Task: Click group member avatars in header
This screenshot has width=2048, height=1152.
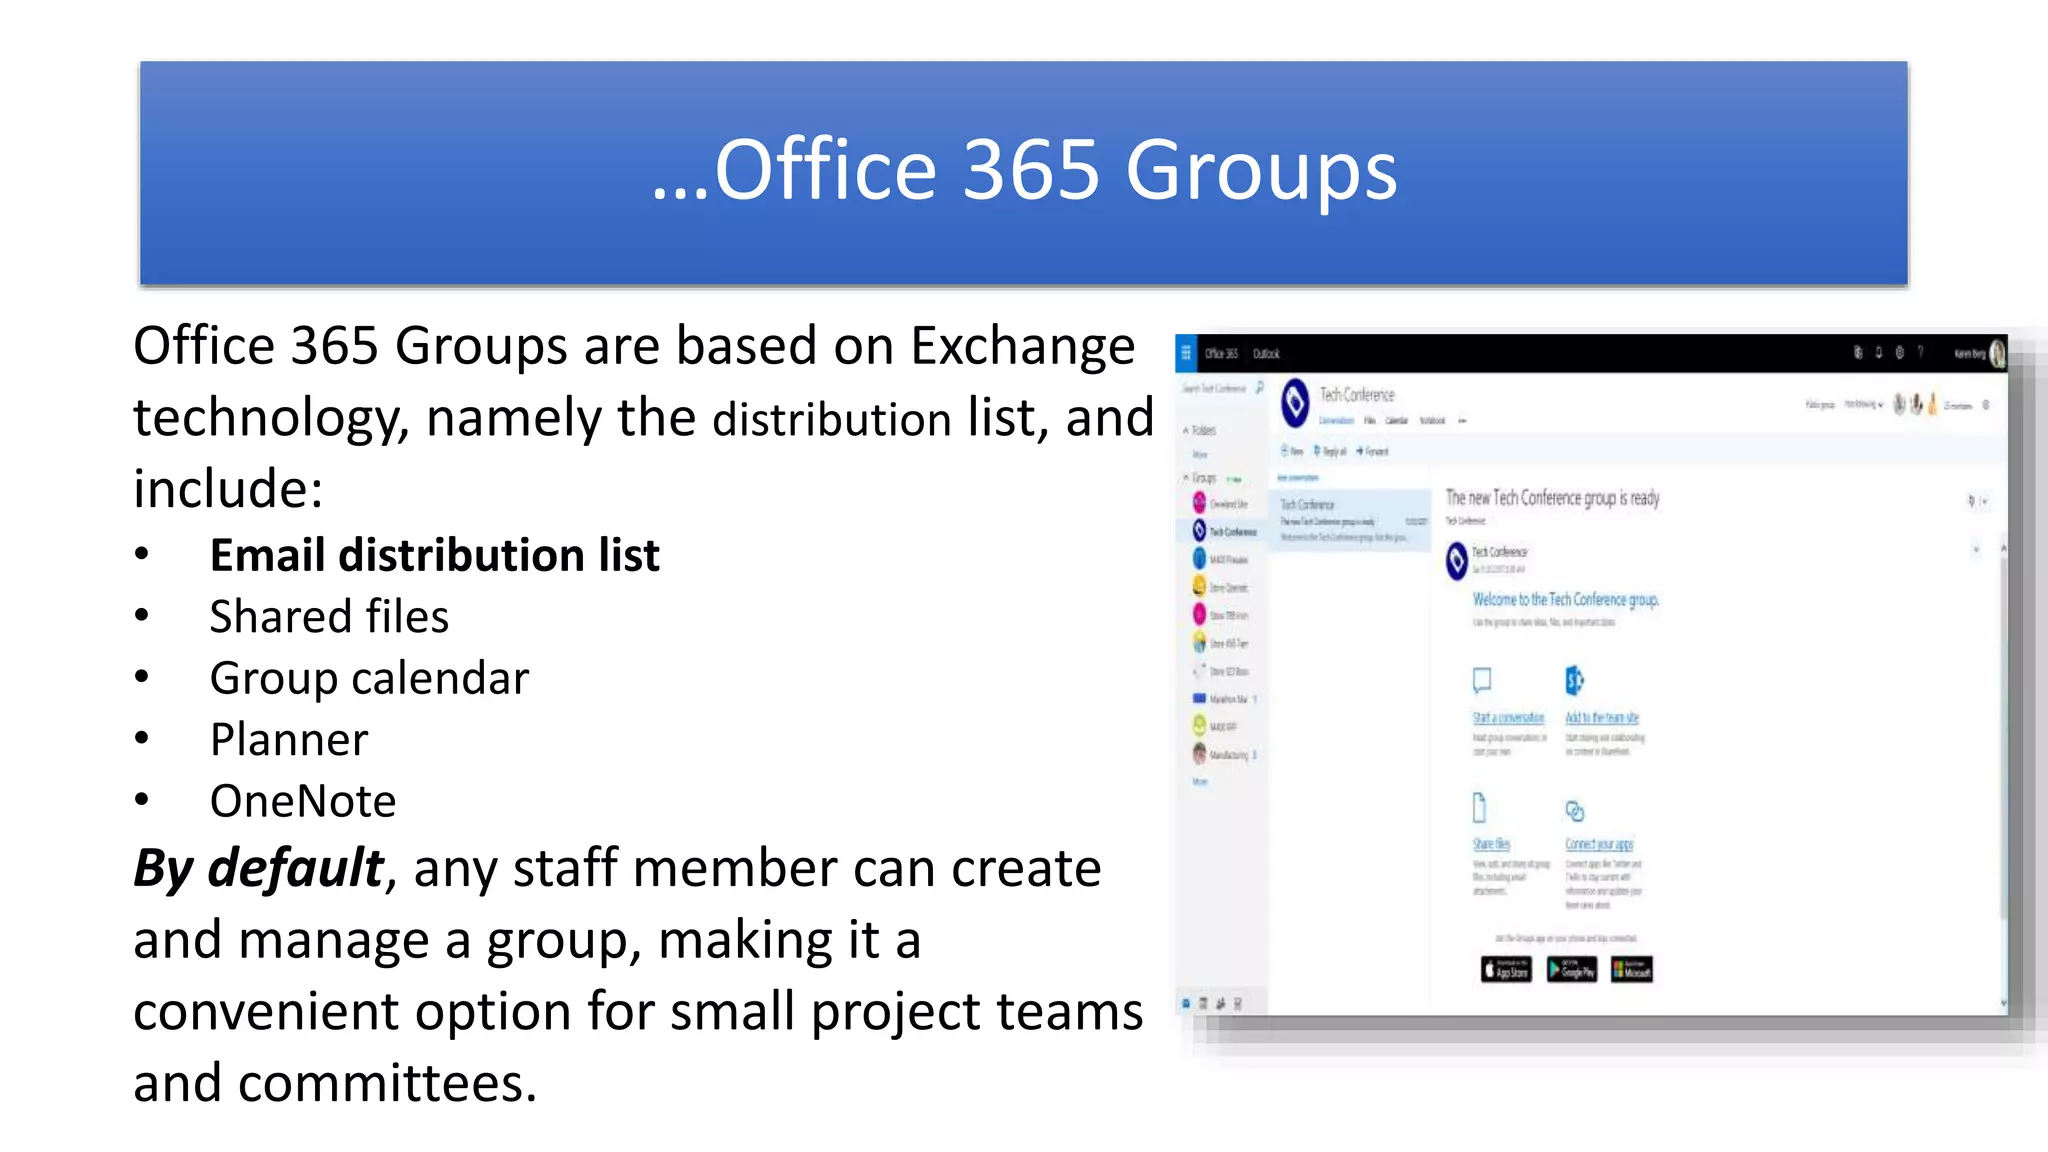Action: click(1916, 404)
